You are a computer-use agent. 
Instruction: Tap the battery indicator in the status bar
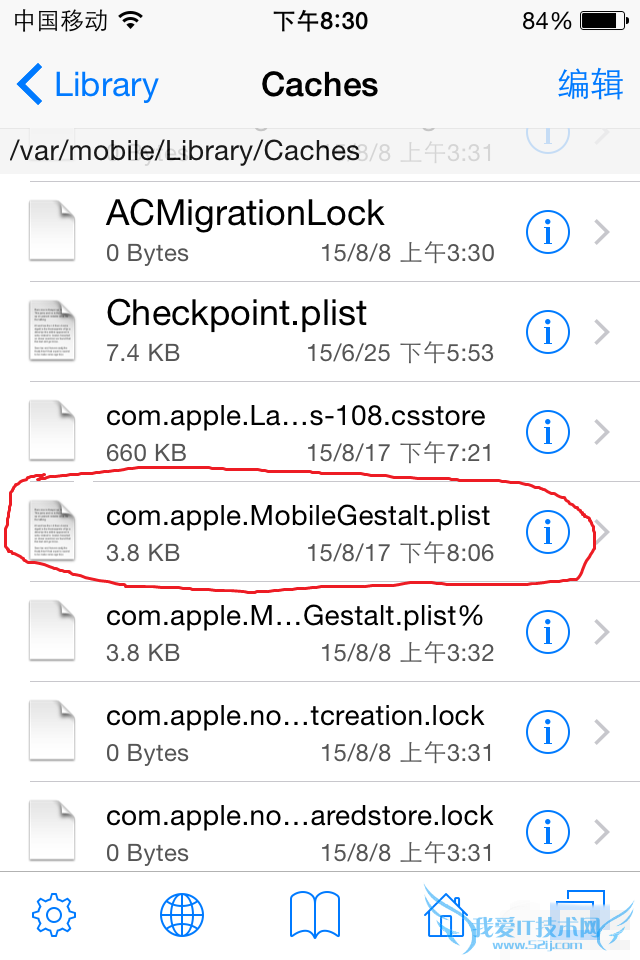(601, 18)
